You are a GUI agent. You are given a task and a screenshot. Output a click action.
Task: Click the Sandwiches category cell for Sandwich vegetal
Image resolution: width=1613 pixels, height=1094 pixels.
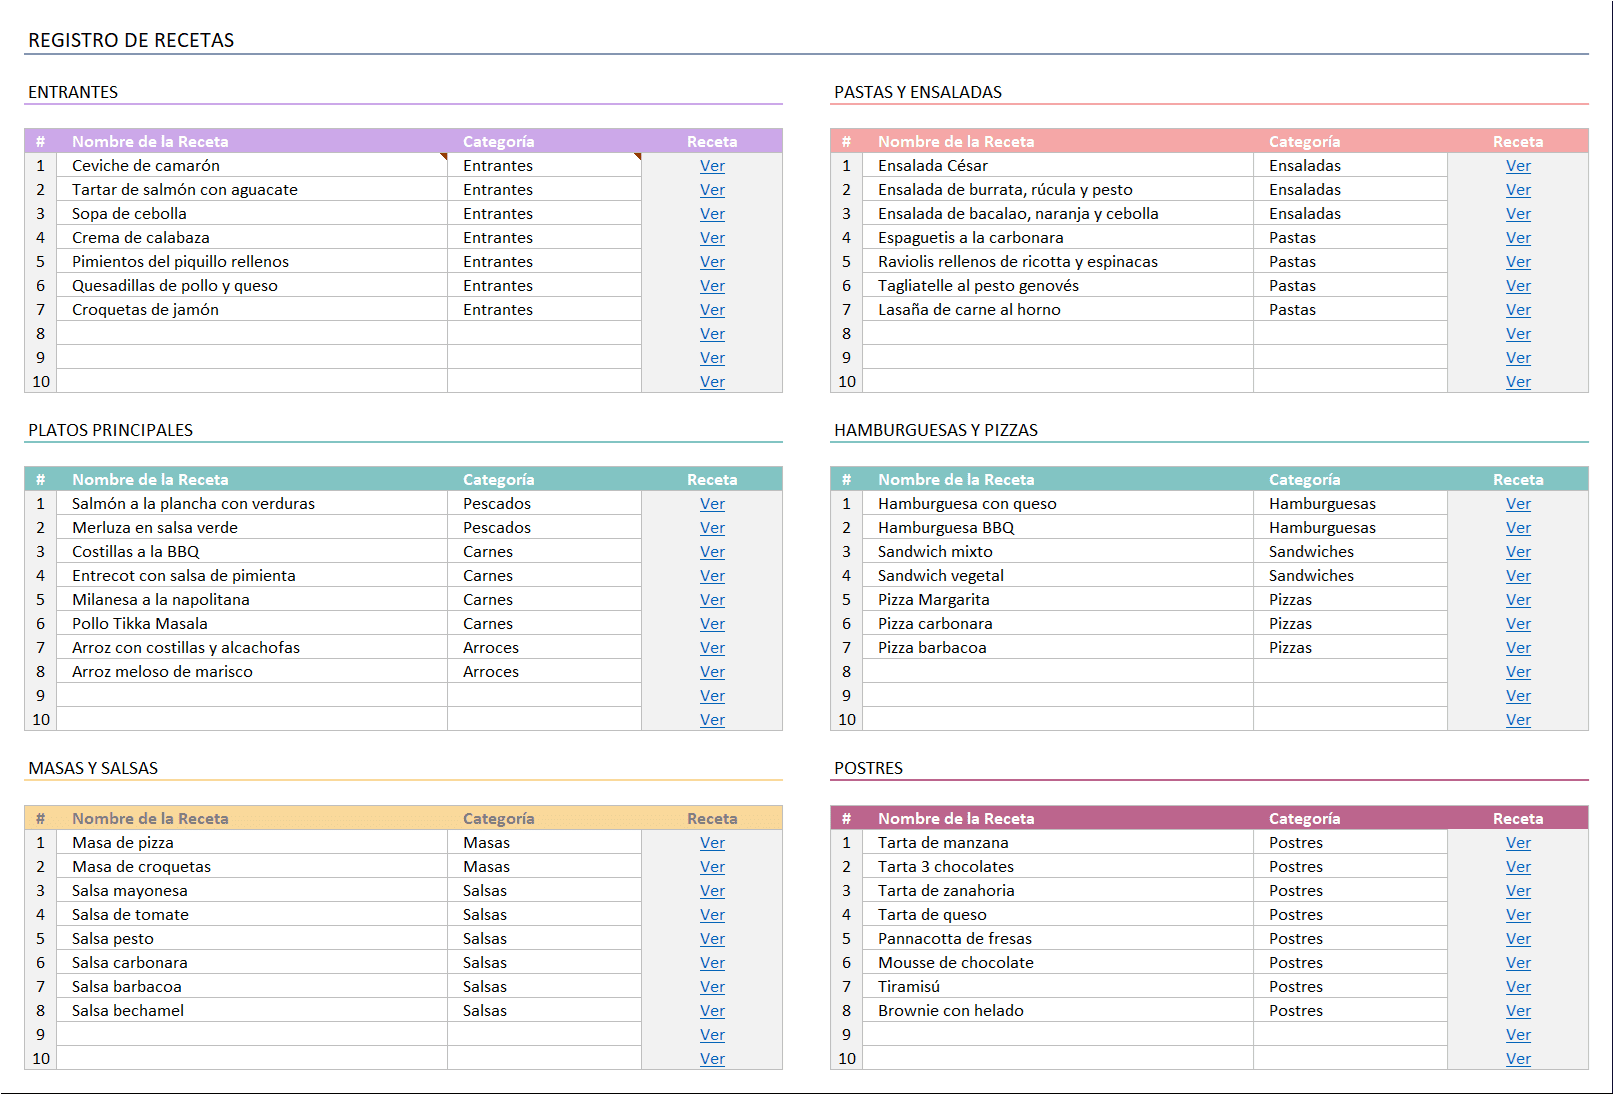point(1350,576)
